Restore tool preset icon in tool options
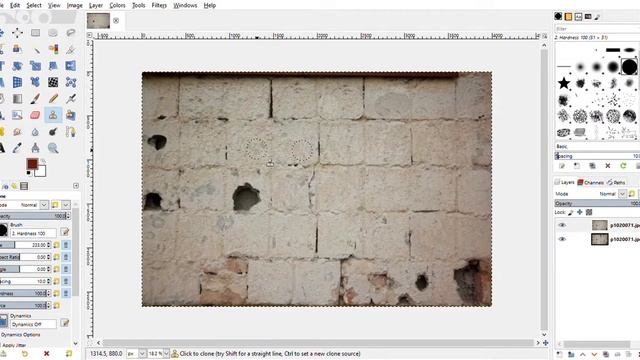Viewport: 640px width, 360px height. (25, 354)
